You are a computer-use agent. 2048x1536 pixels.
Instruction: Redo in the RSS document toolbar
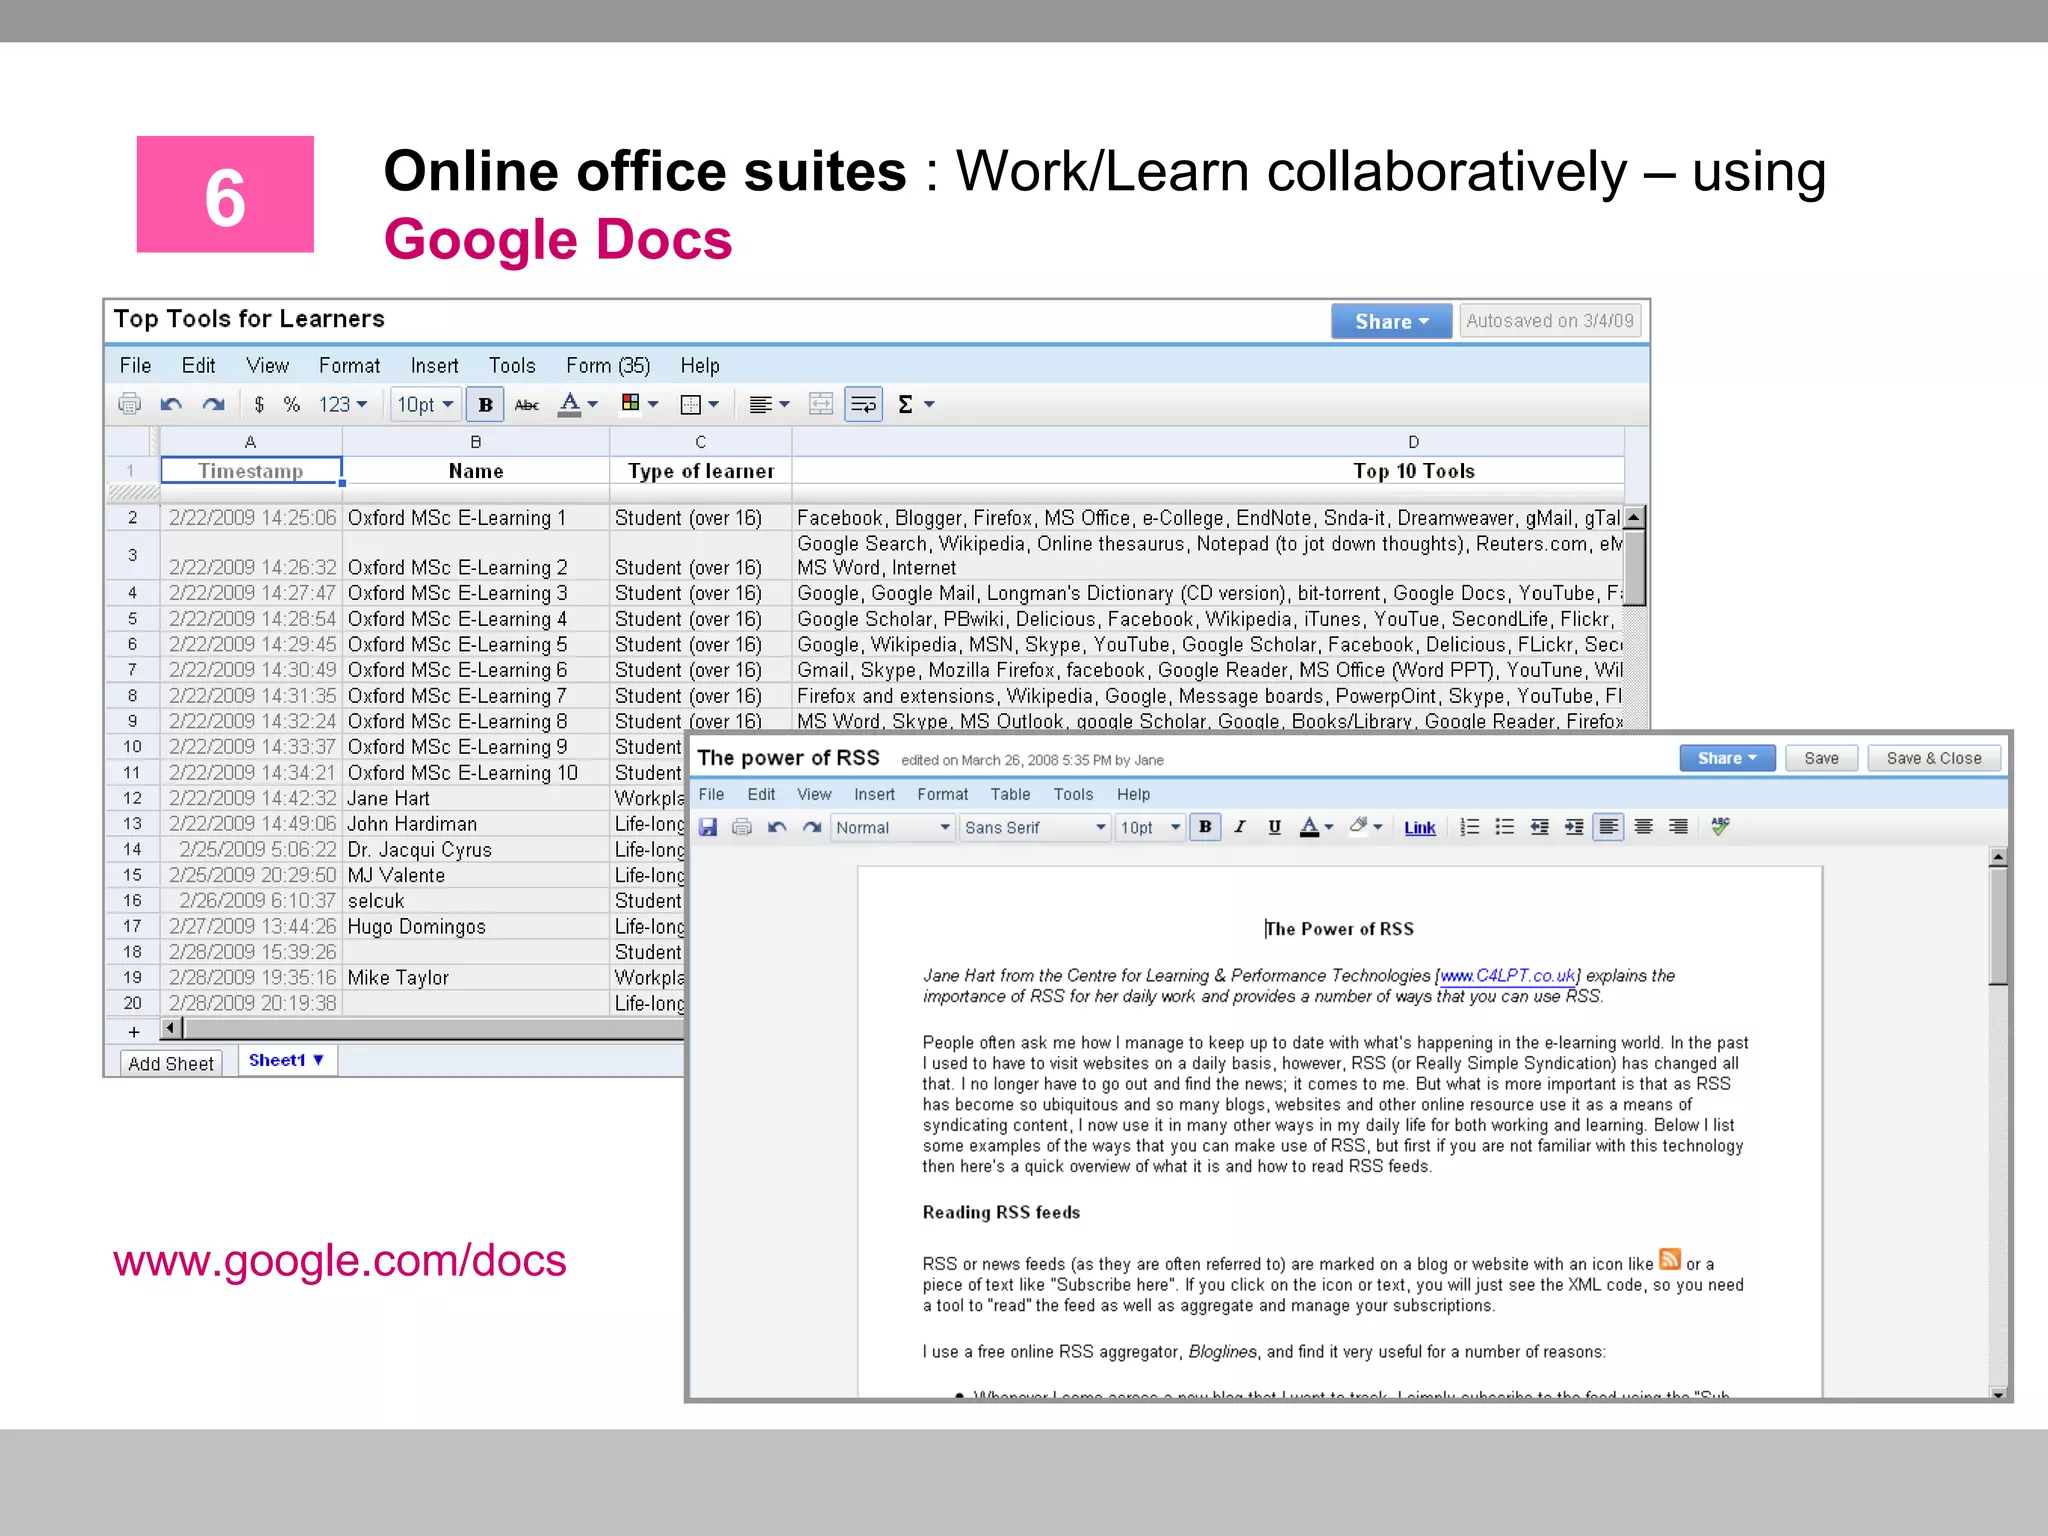[x=812, y=827]
